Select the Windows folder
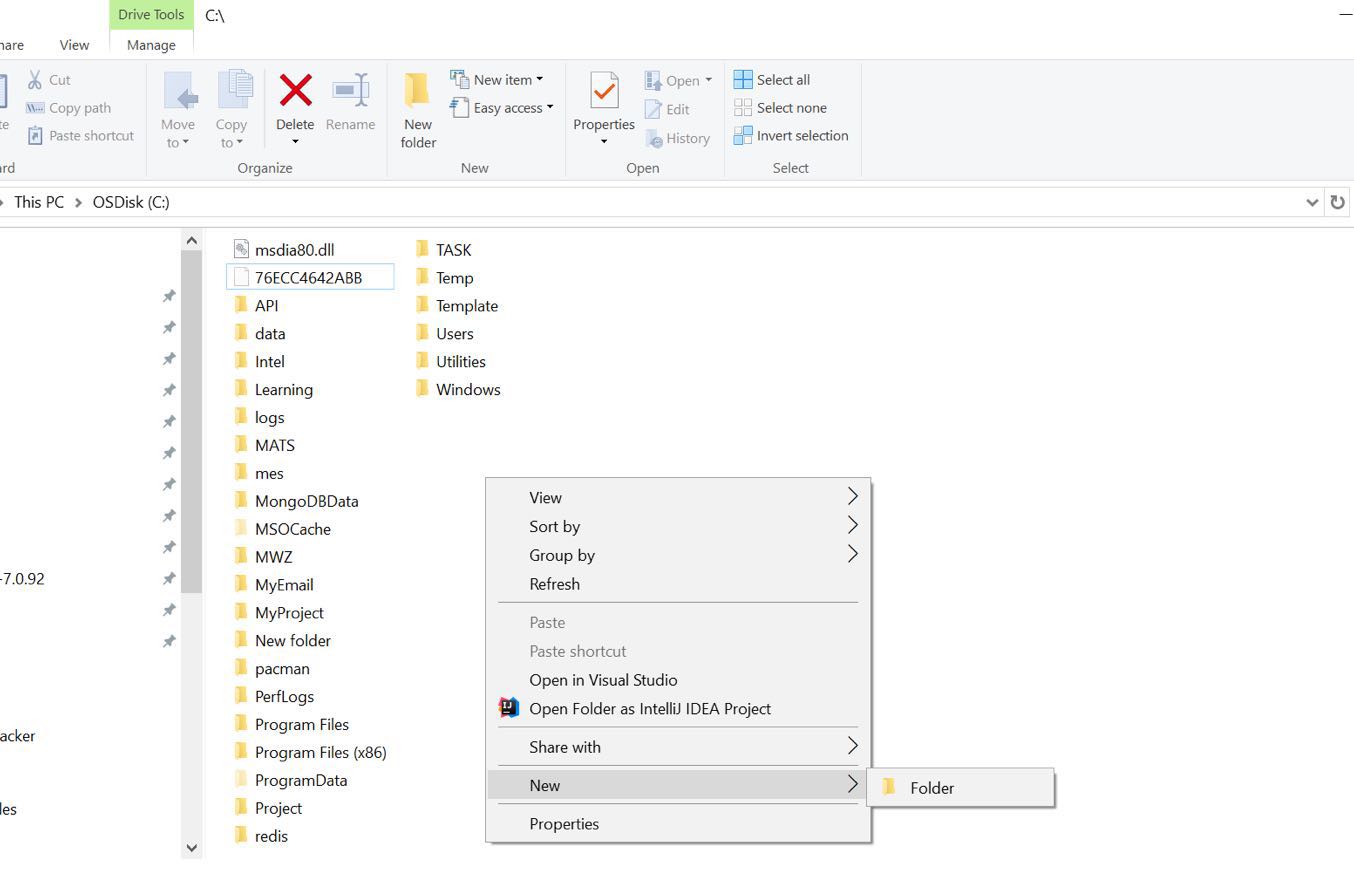 (457, 390)
